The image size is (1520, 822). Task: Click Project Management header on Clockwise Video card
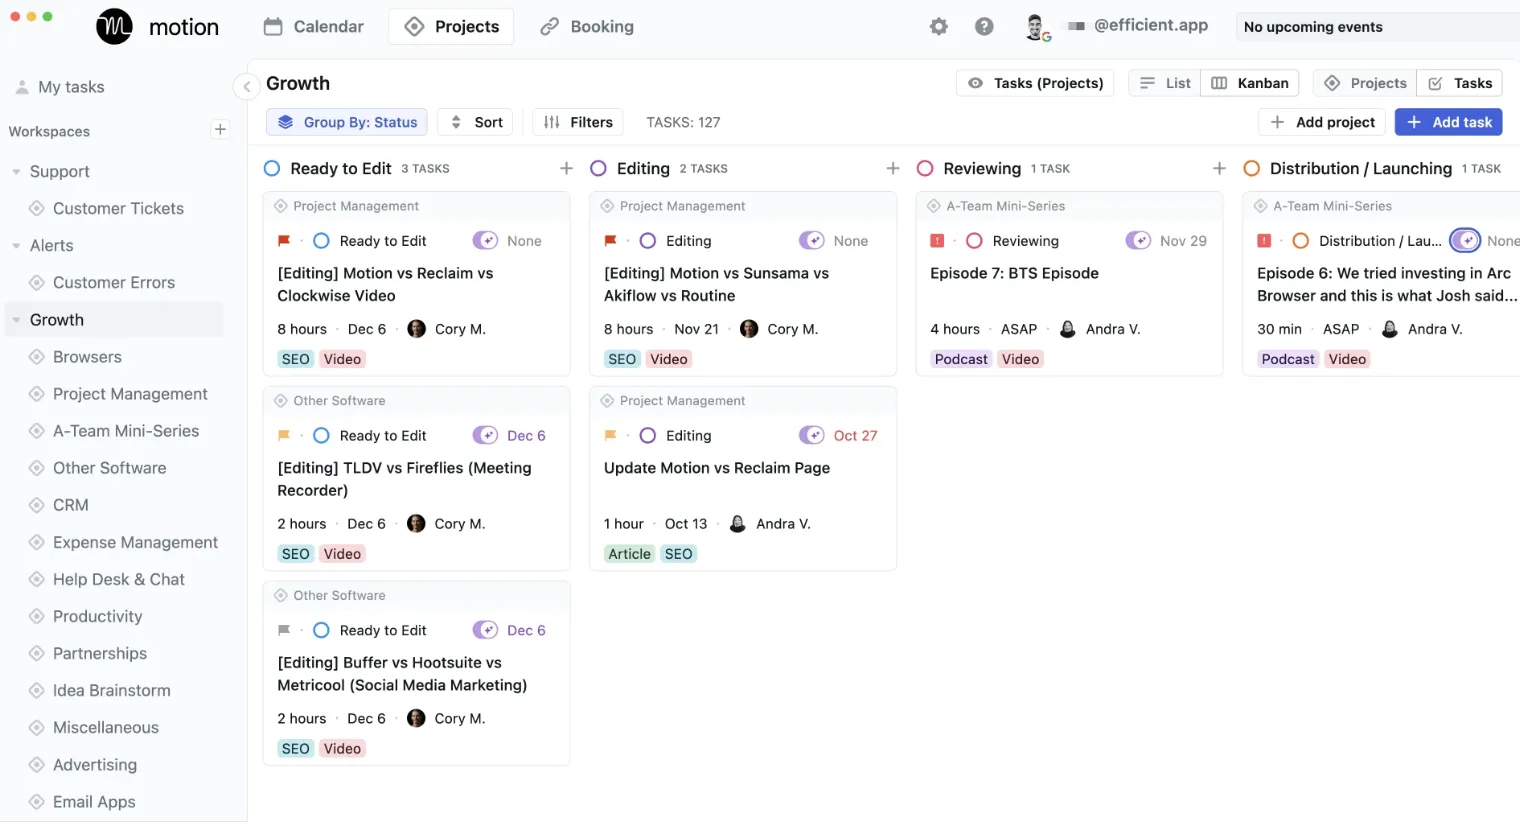tap(356, 206)
